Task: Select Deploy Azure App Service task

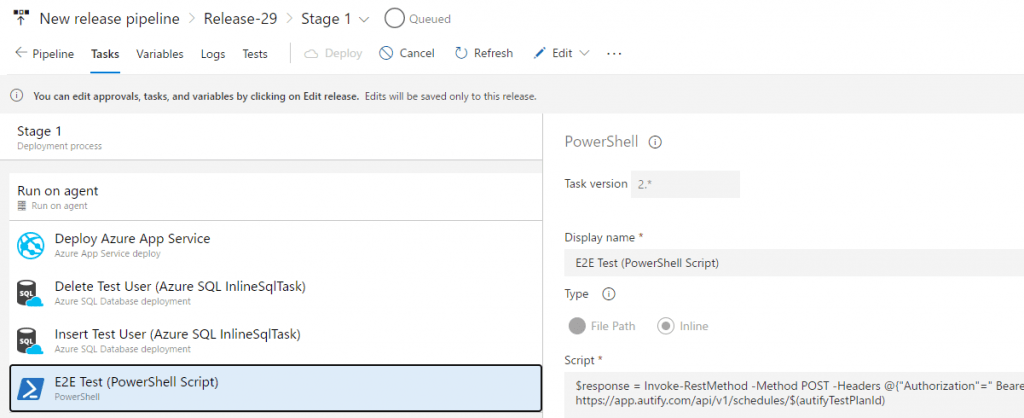Action: click(x=276, y=245)
